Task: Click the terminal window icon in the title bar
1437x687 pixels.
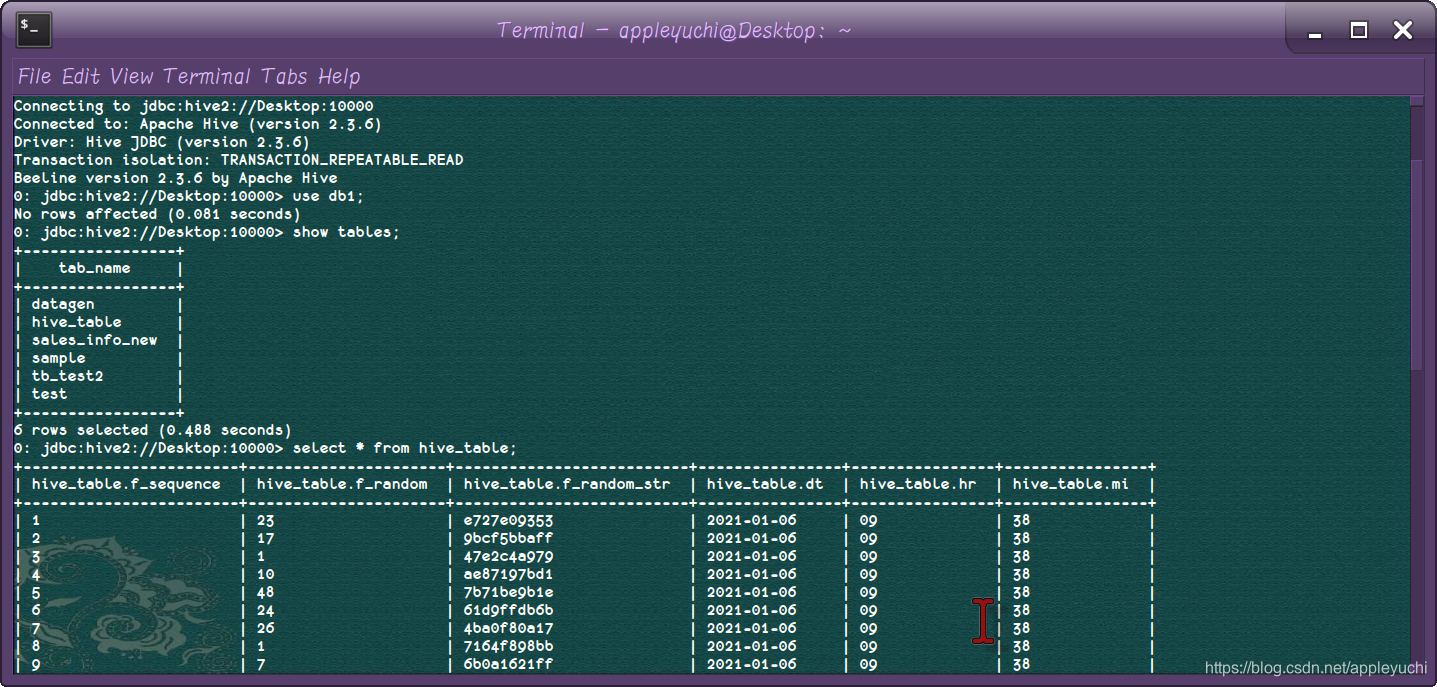Action: coord(32,29)
